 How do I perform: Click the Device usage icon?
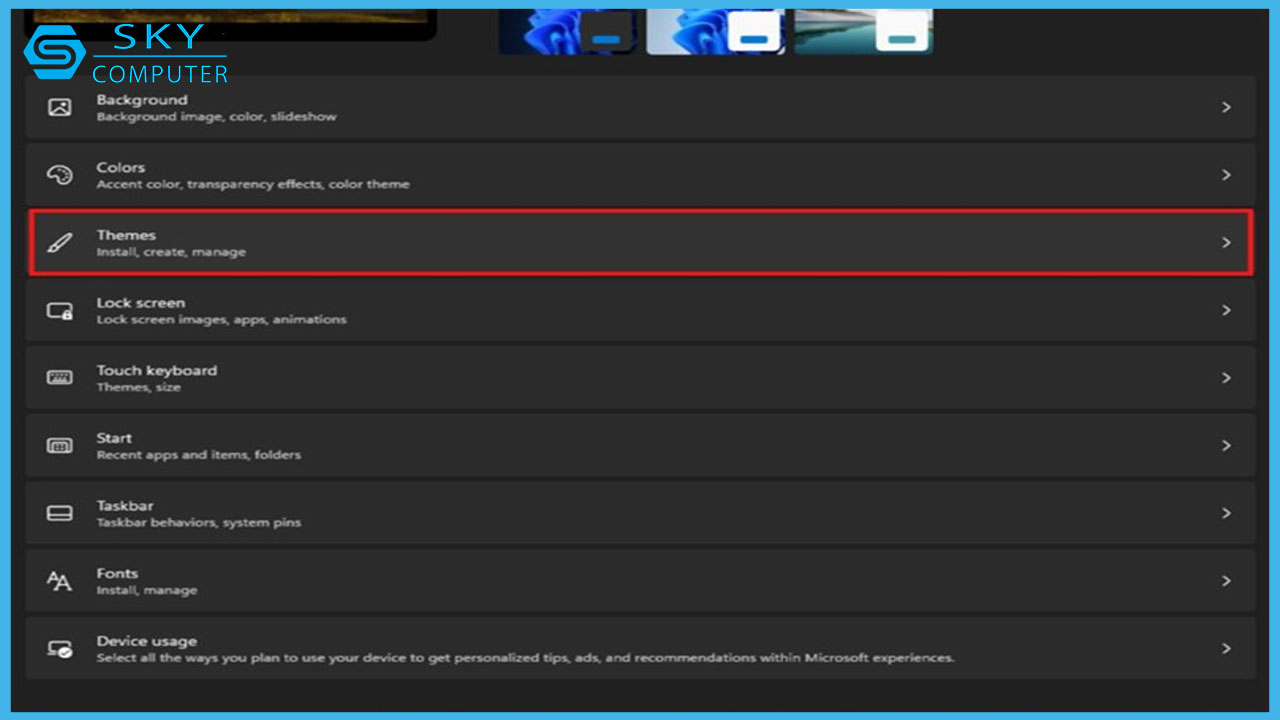point(60,649)
